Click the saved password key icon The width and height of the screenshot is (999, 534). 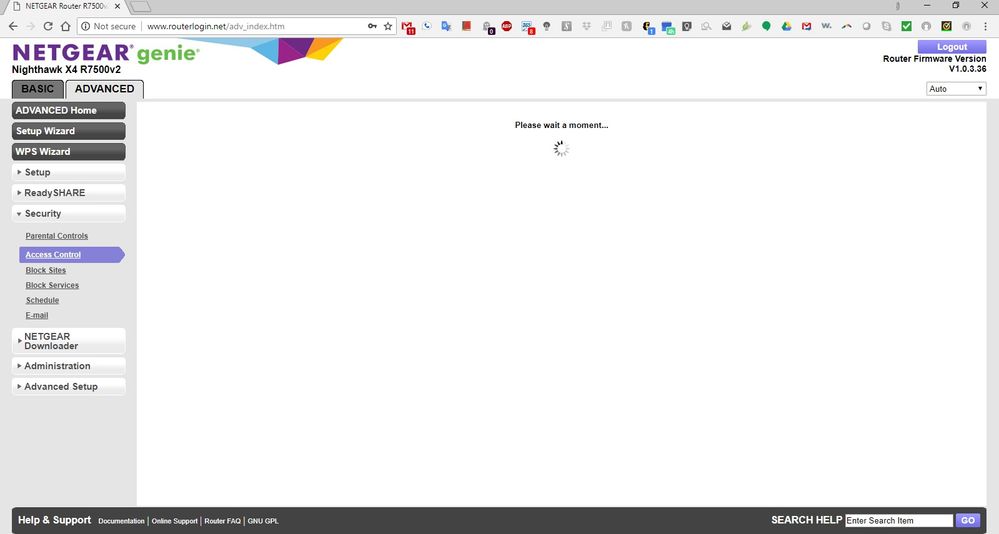point(372,26)
